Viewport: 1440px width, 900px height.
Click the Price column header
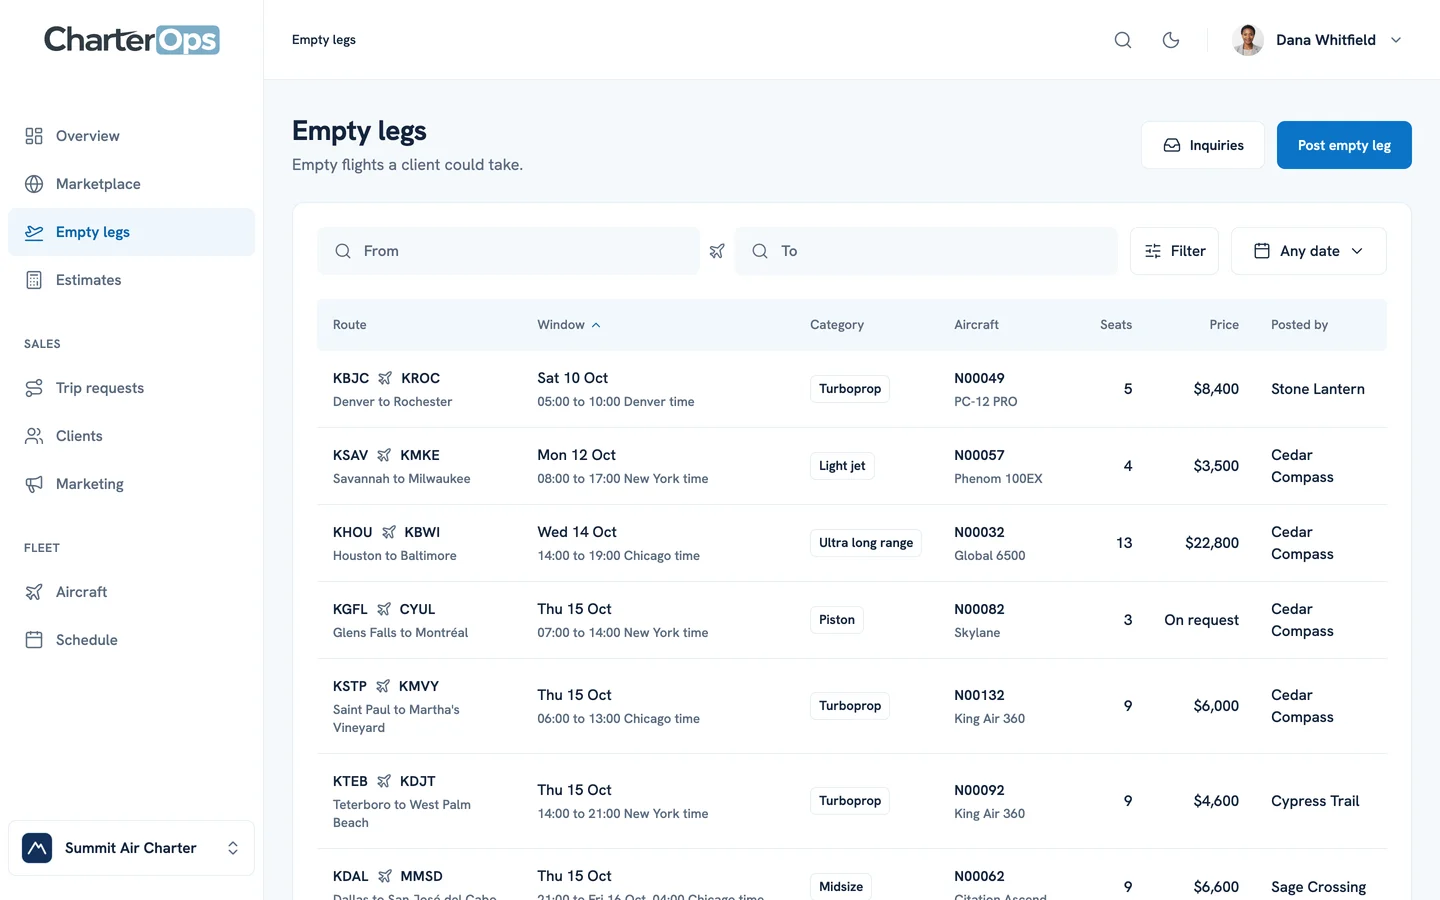coord(1224,325)
